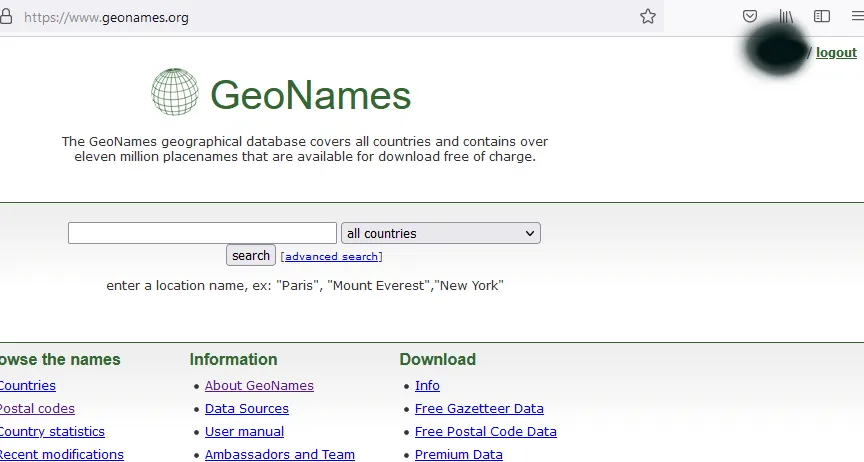Open the Data Sources link
864x462 pixels.
click(247, 409)
